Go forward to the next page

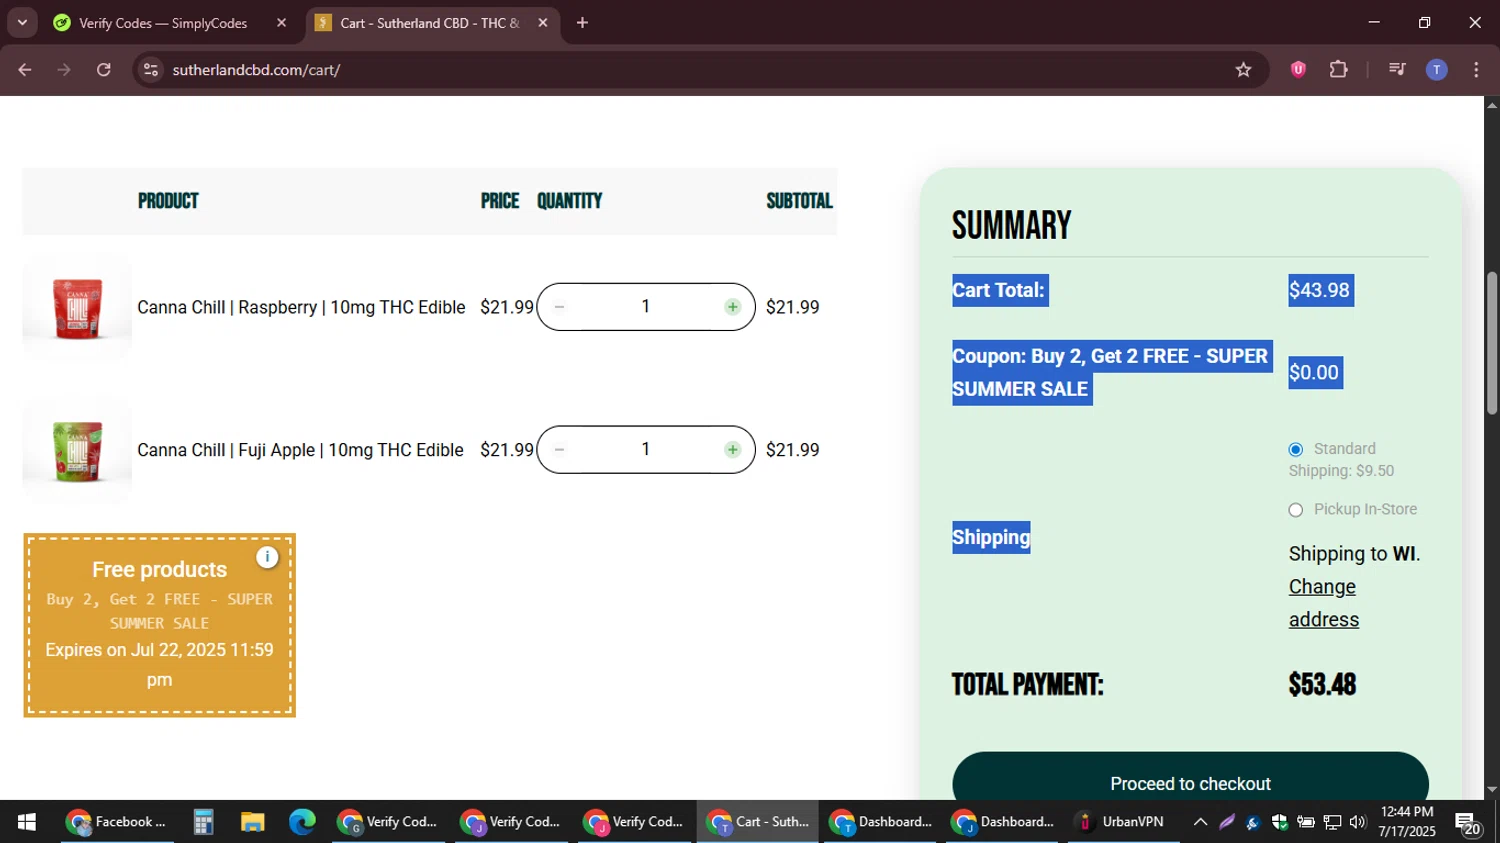tap(64, 70)
